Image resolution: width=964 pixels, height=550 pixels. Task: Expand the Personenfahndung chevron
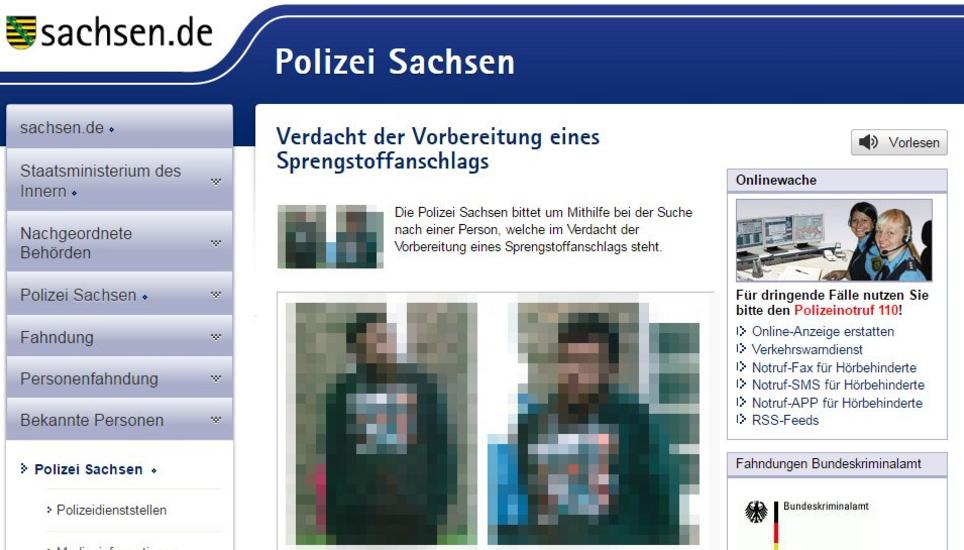(x=216, y=378)
